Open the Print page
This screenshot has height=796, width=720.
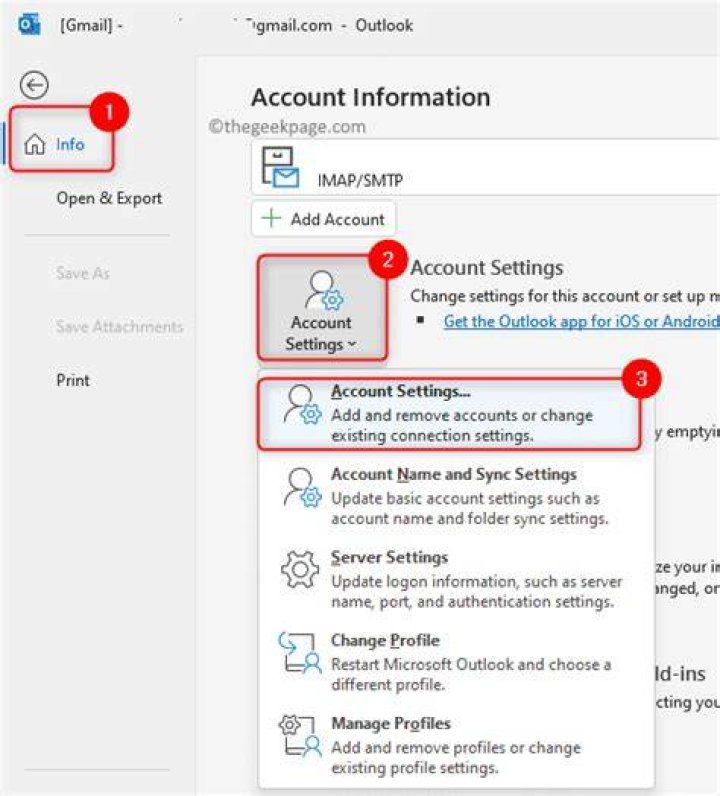pyautogui.click(x=73, y=380)
